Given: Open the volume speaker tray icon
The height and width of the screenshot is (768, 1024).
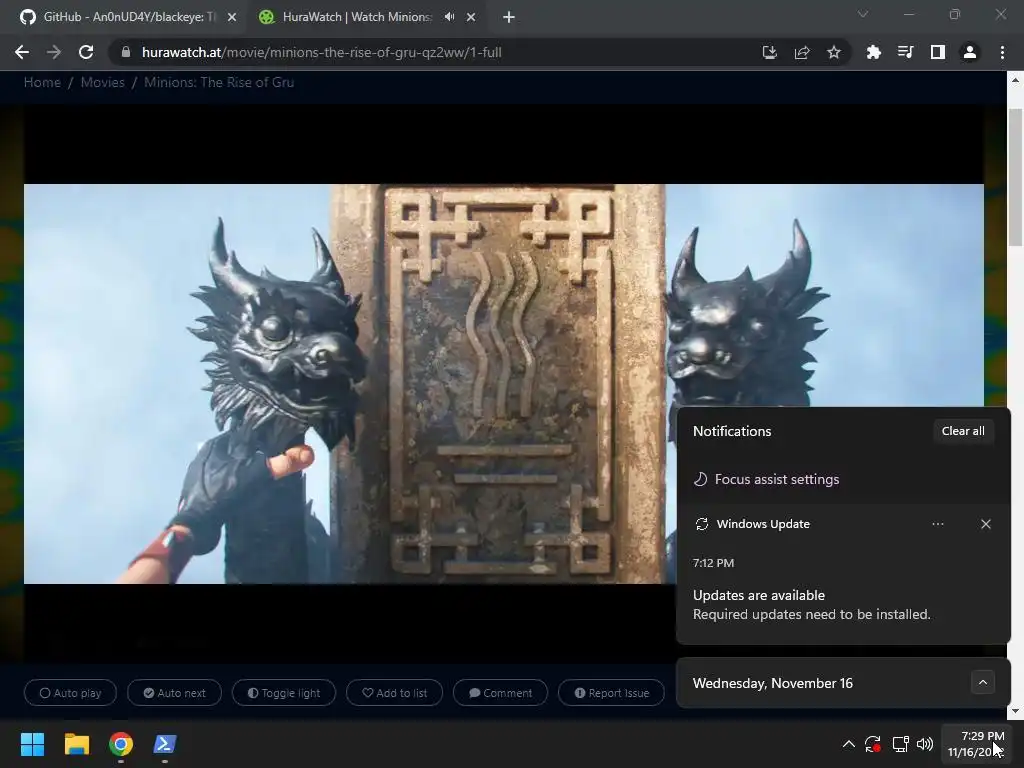Looking at the screenshot, I should pos(925,744).
